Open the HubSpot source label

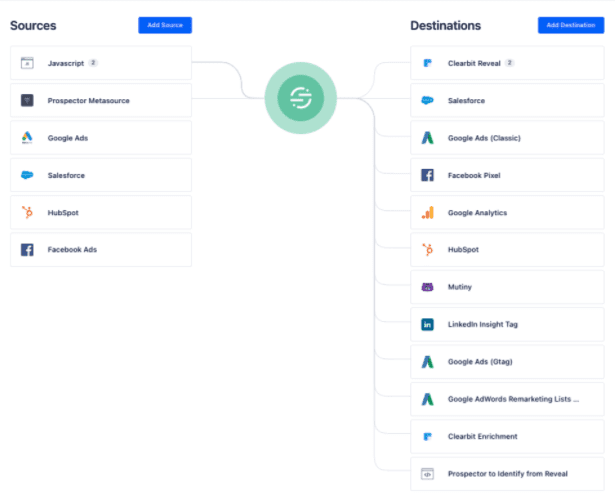pos(63,213)
